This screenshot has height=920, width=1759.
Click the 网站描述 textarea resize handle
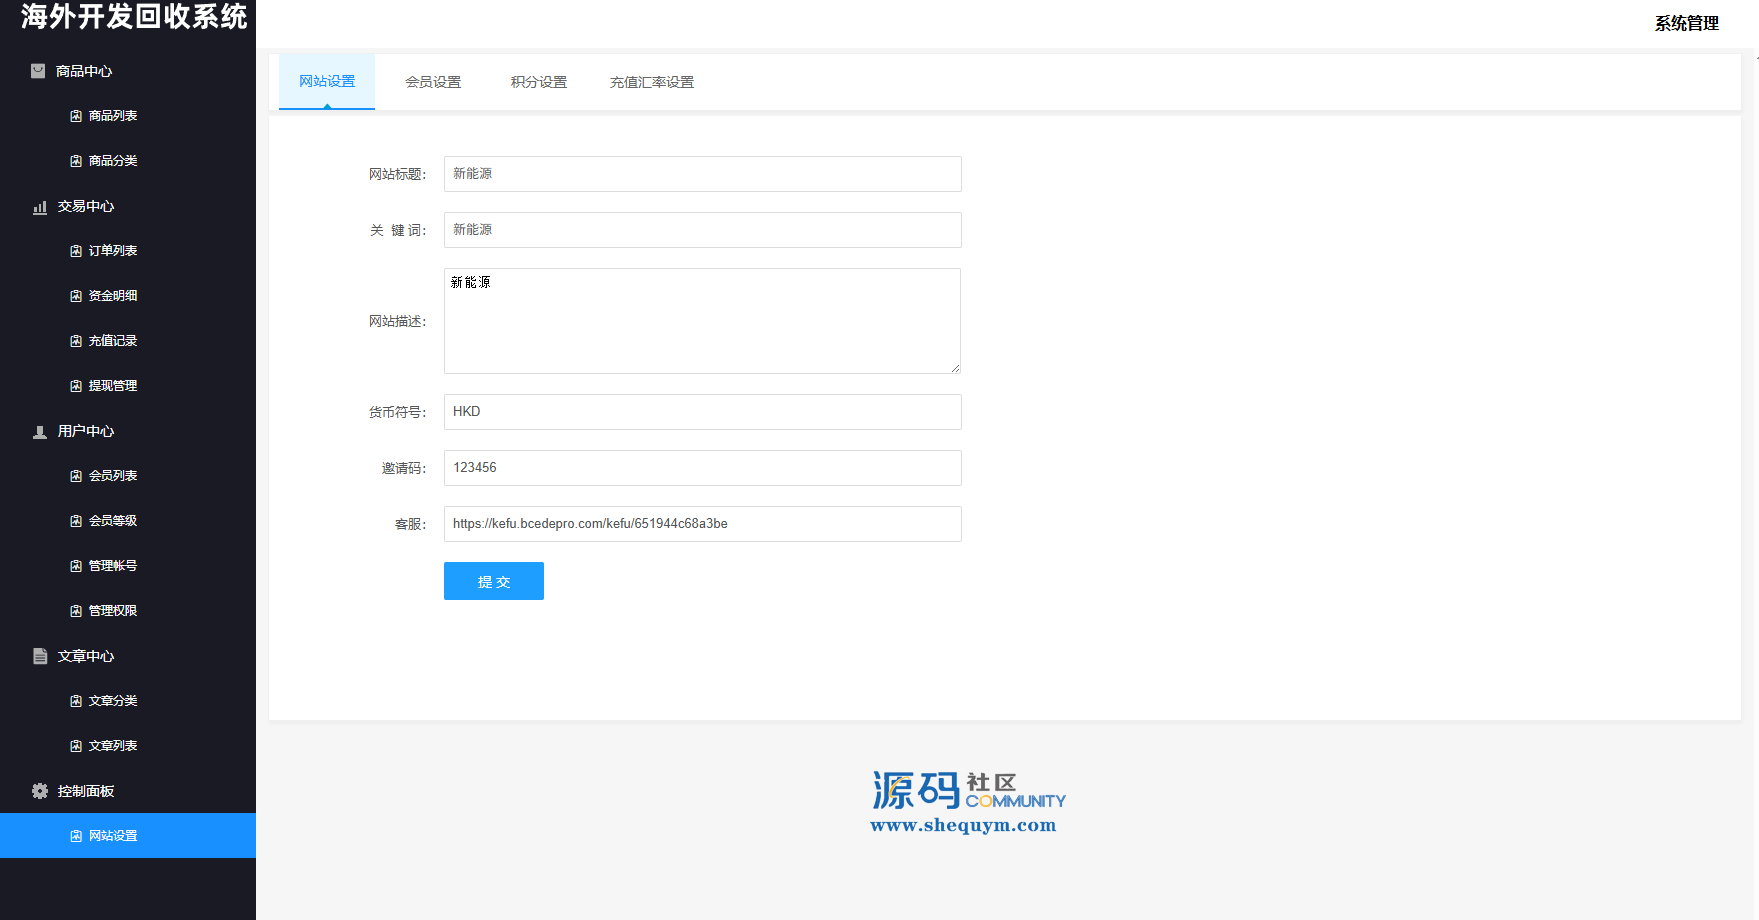click(955, 368)
